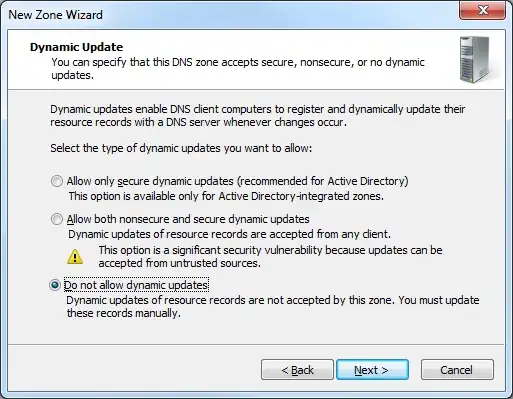Click the 'Select the type of dynamic updates' prompt
513x399 pixels.
181,148
